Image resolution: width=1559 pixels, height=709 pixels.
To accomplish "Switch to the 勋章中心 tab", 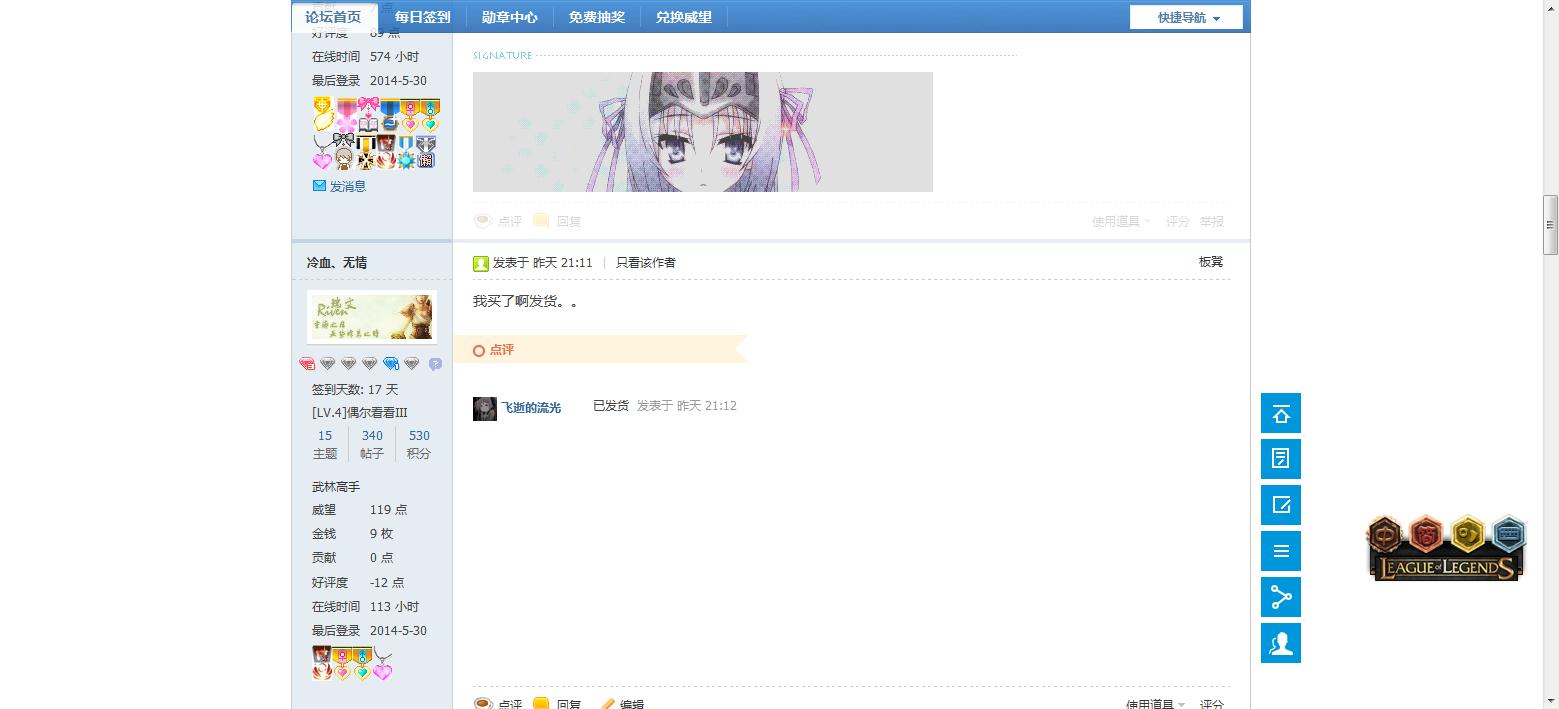I will tap(509, 17).
